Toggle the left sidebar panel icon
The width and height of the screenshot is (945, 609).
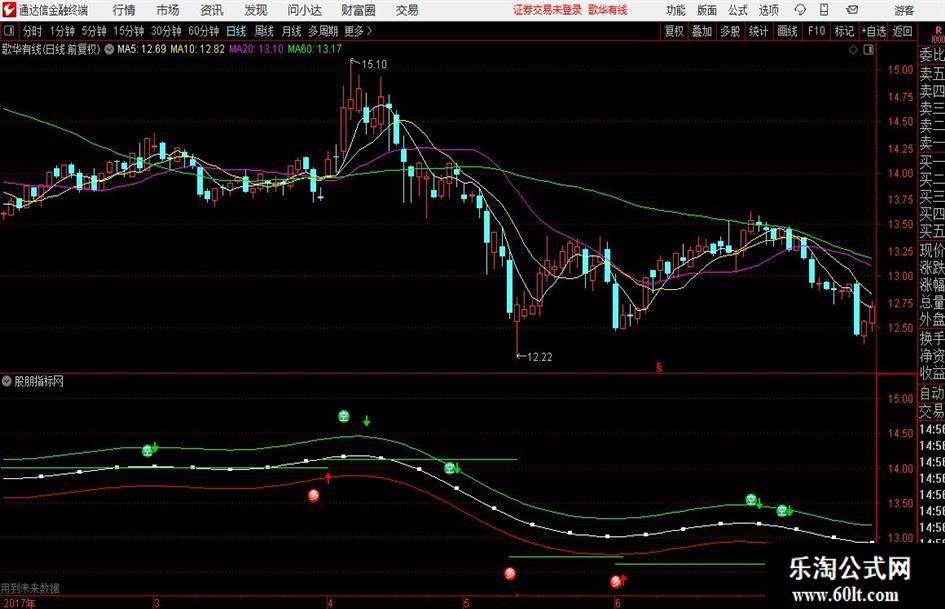click(9, 31)
